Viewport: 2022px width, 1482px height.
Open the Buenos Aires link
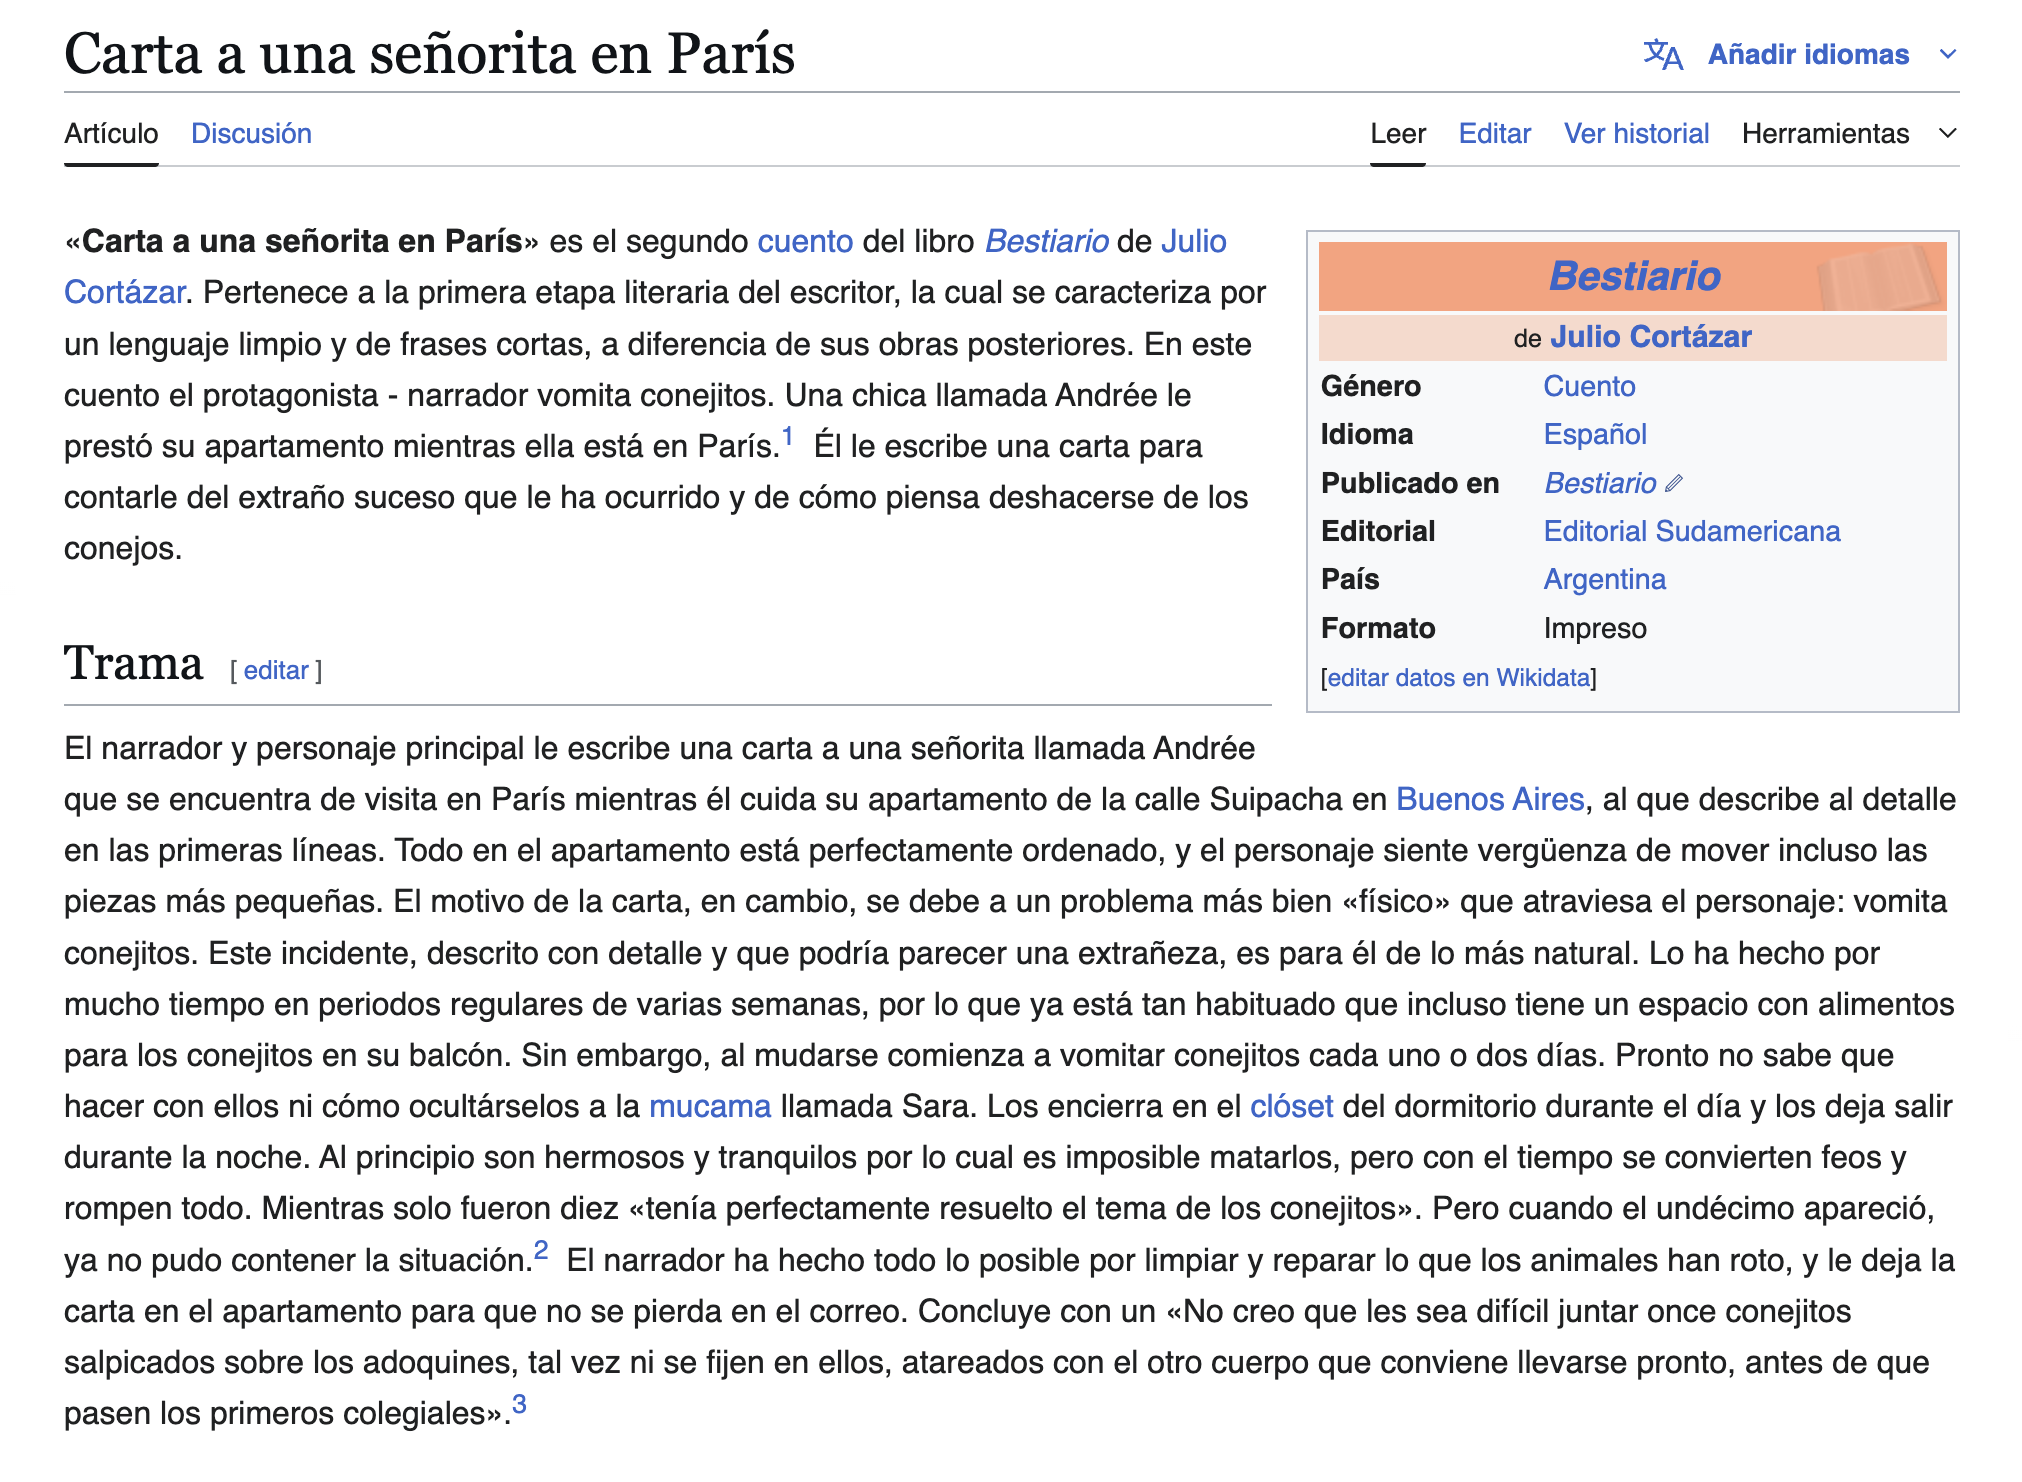[1490, 799]
